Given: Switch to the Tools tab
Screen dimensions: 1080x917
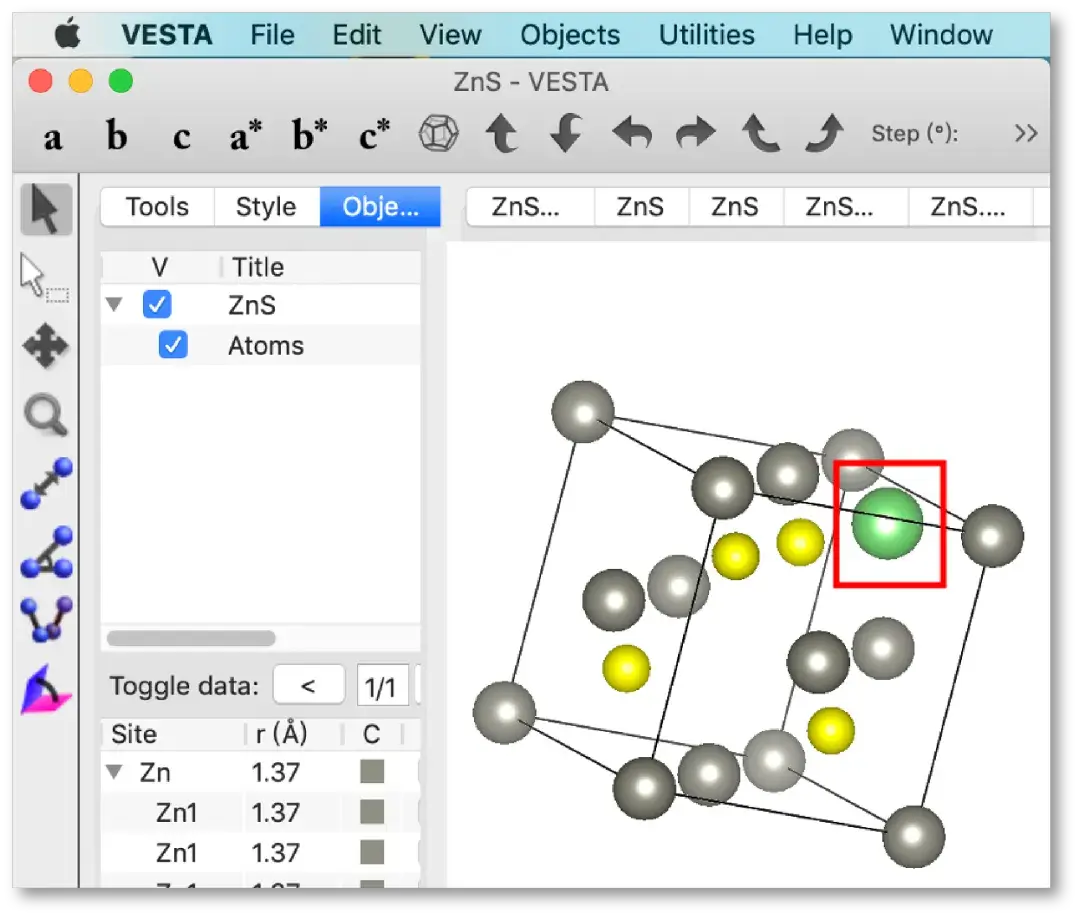Looking at the screenshot, I should coord(157,206).
